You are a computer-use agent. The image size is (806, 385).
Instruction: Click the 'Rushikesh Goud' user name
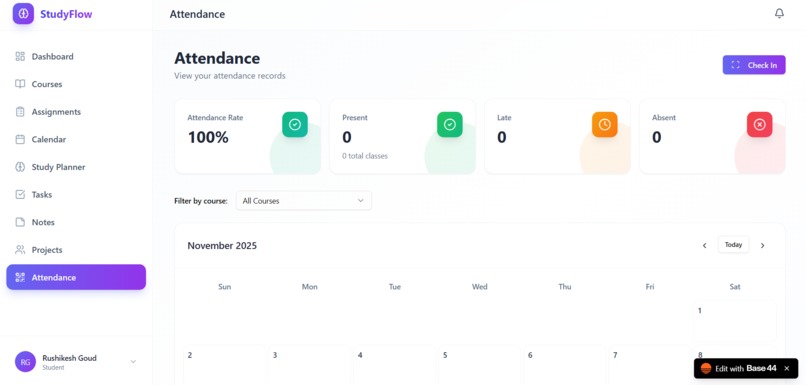[69, 358]
